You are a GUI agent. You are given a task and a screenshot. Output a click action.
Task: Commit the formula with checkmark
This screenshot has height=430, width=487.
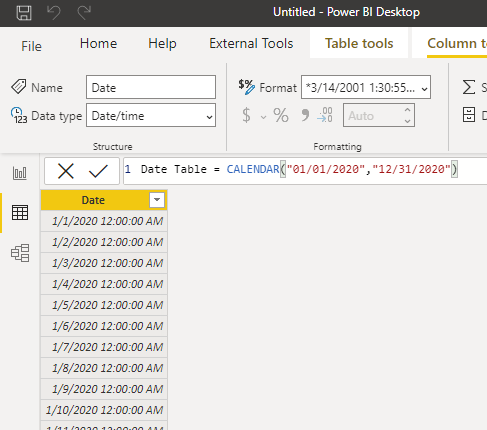pyautogui.click(x=98, y=171)
